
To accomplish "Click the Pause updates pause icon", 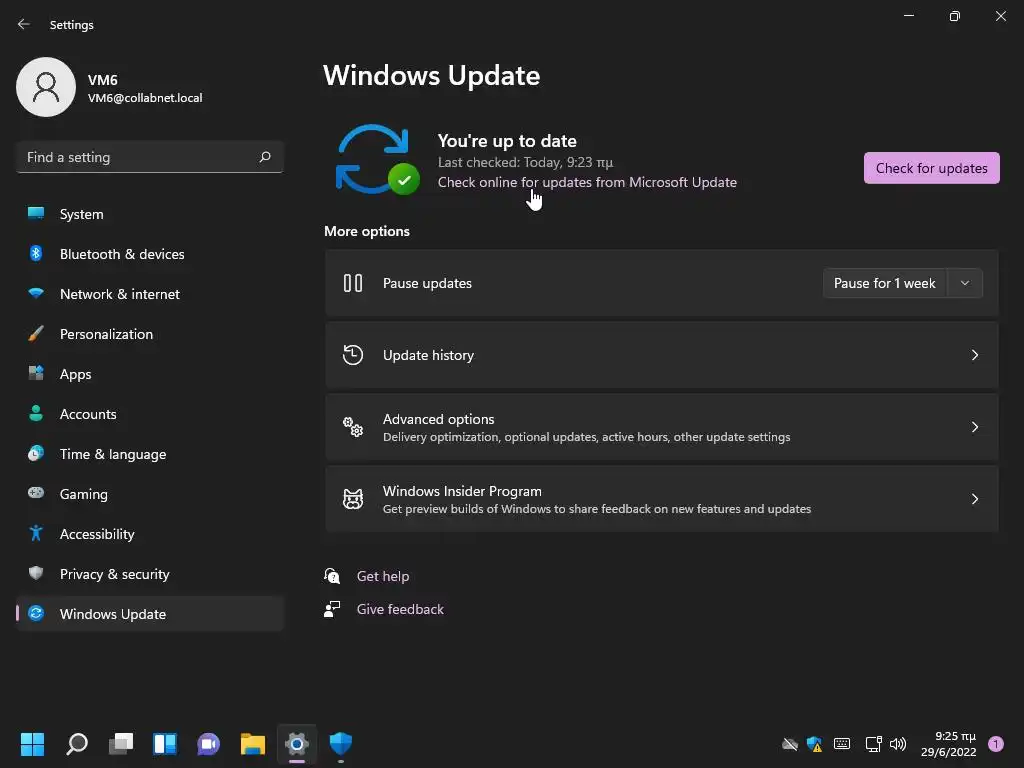I will pyautogui.click(x=353, y=283).
